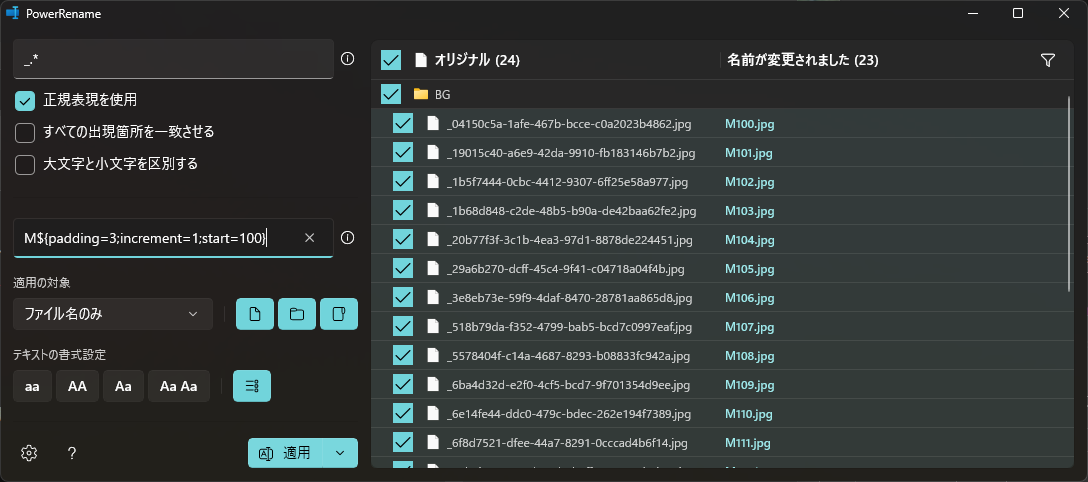Clear the replace text field with X
Screen dimensions: 1088x482
tap(310, 238)
